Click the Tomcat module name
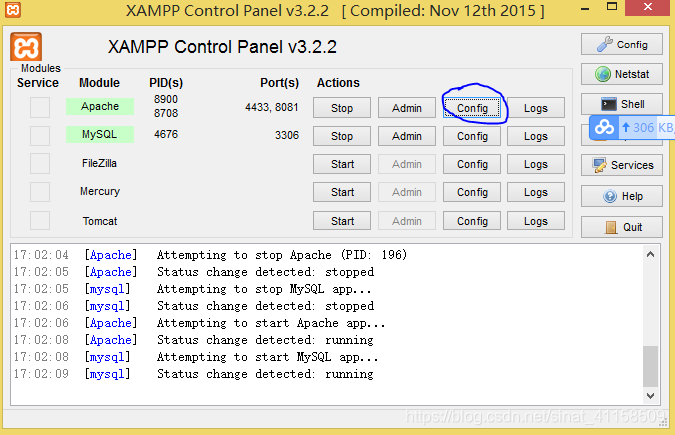Screen dimensions: 675x435 click(x=100, y=221)
